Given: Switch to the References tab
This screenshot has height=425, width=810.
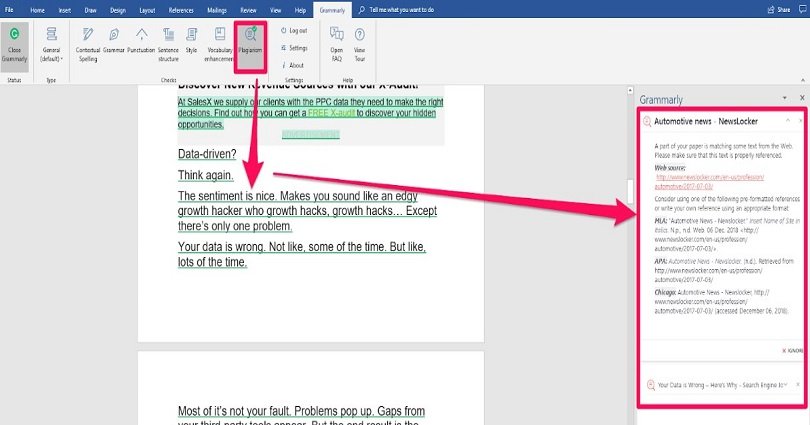Looking at the screenshot, I should click(181, 10).
